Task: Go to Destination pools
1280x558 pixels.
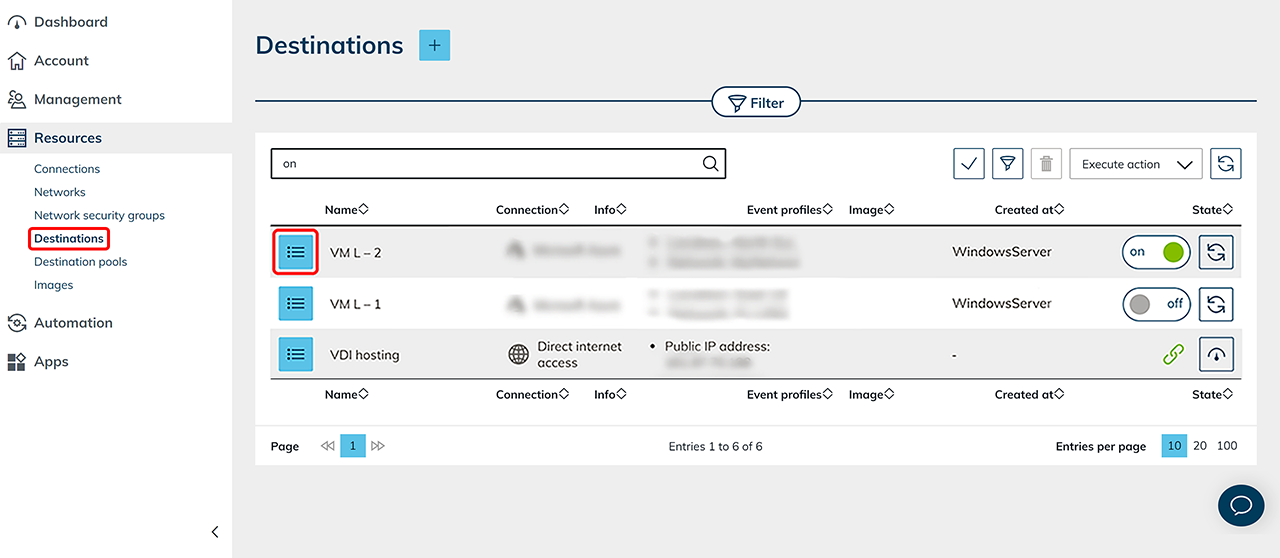Action: (x=80, y=262)
